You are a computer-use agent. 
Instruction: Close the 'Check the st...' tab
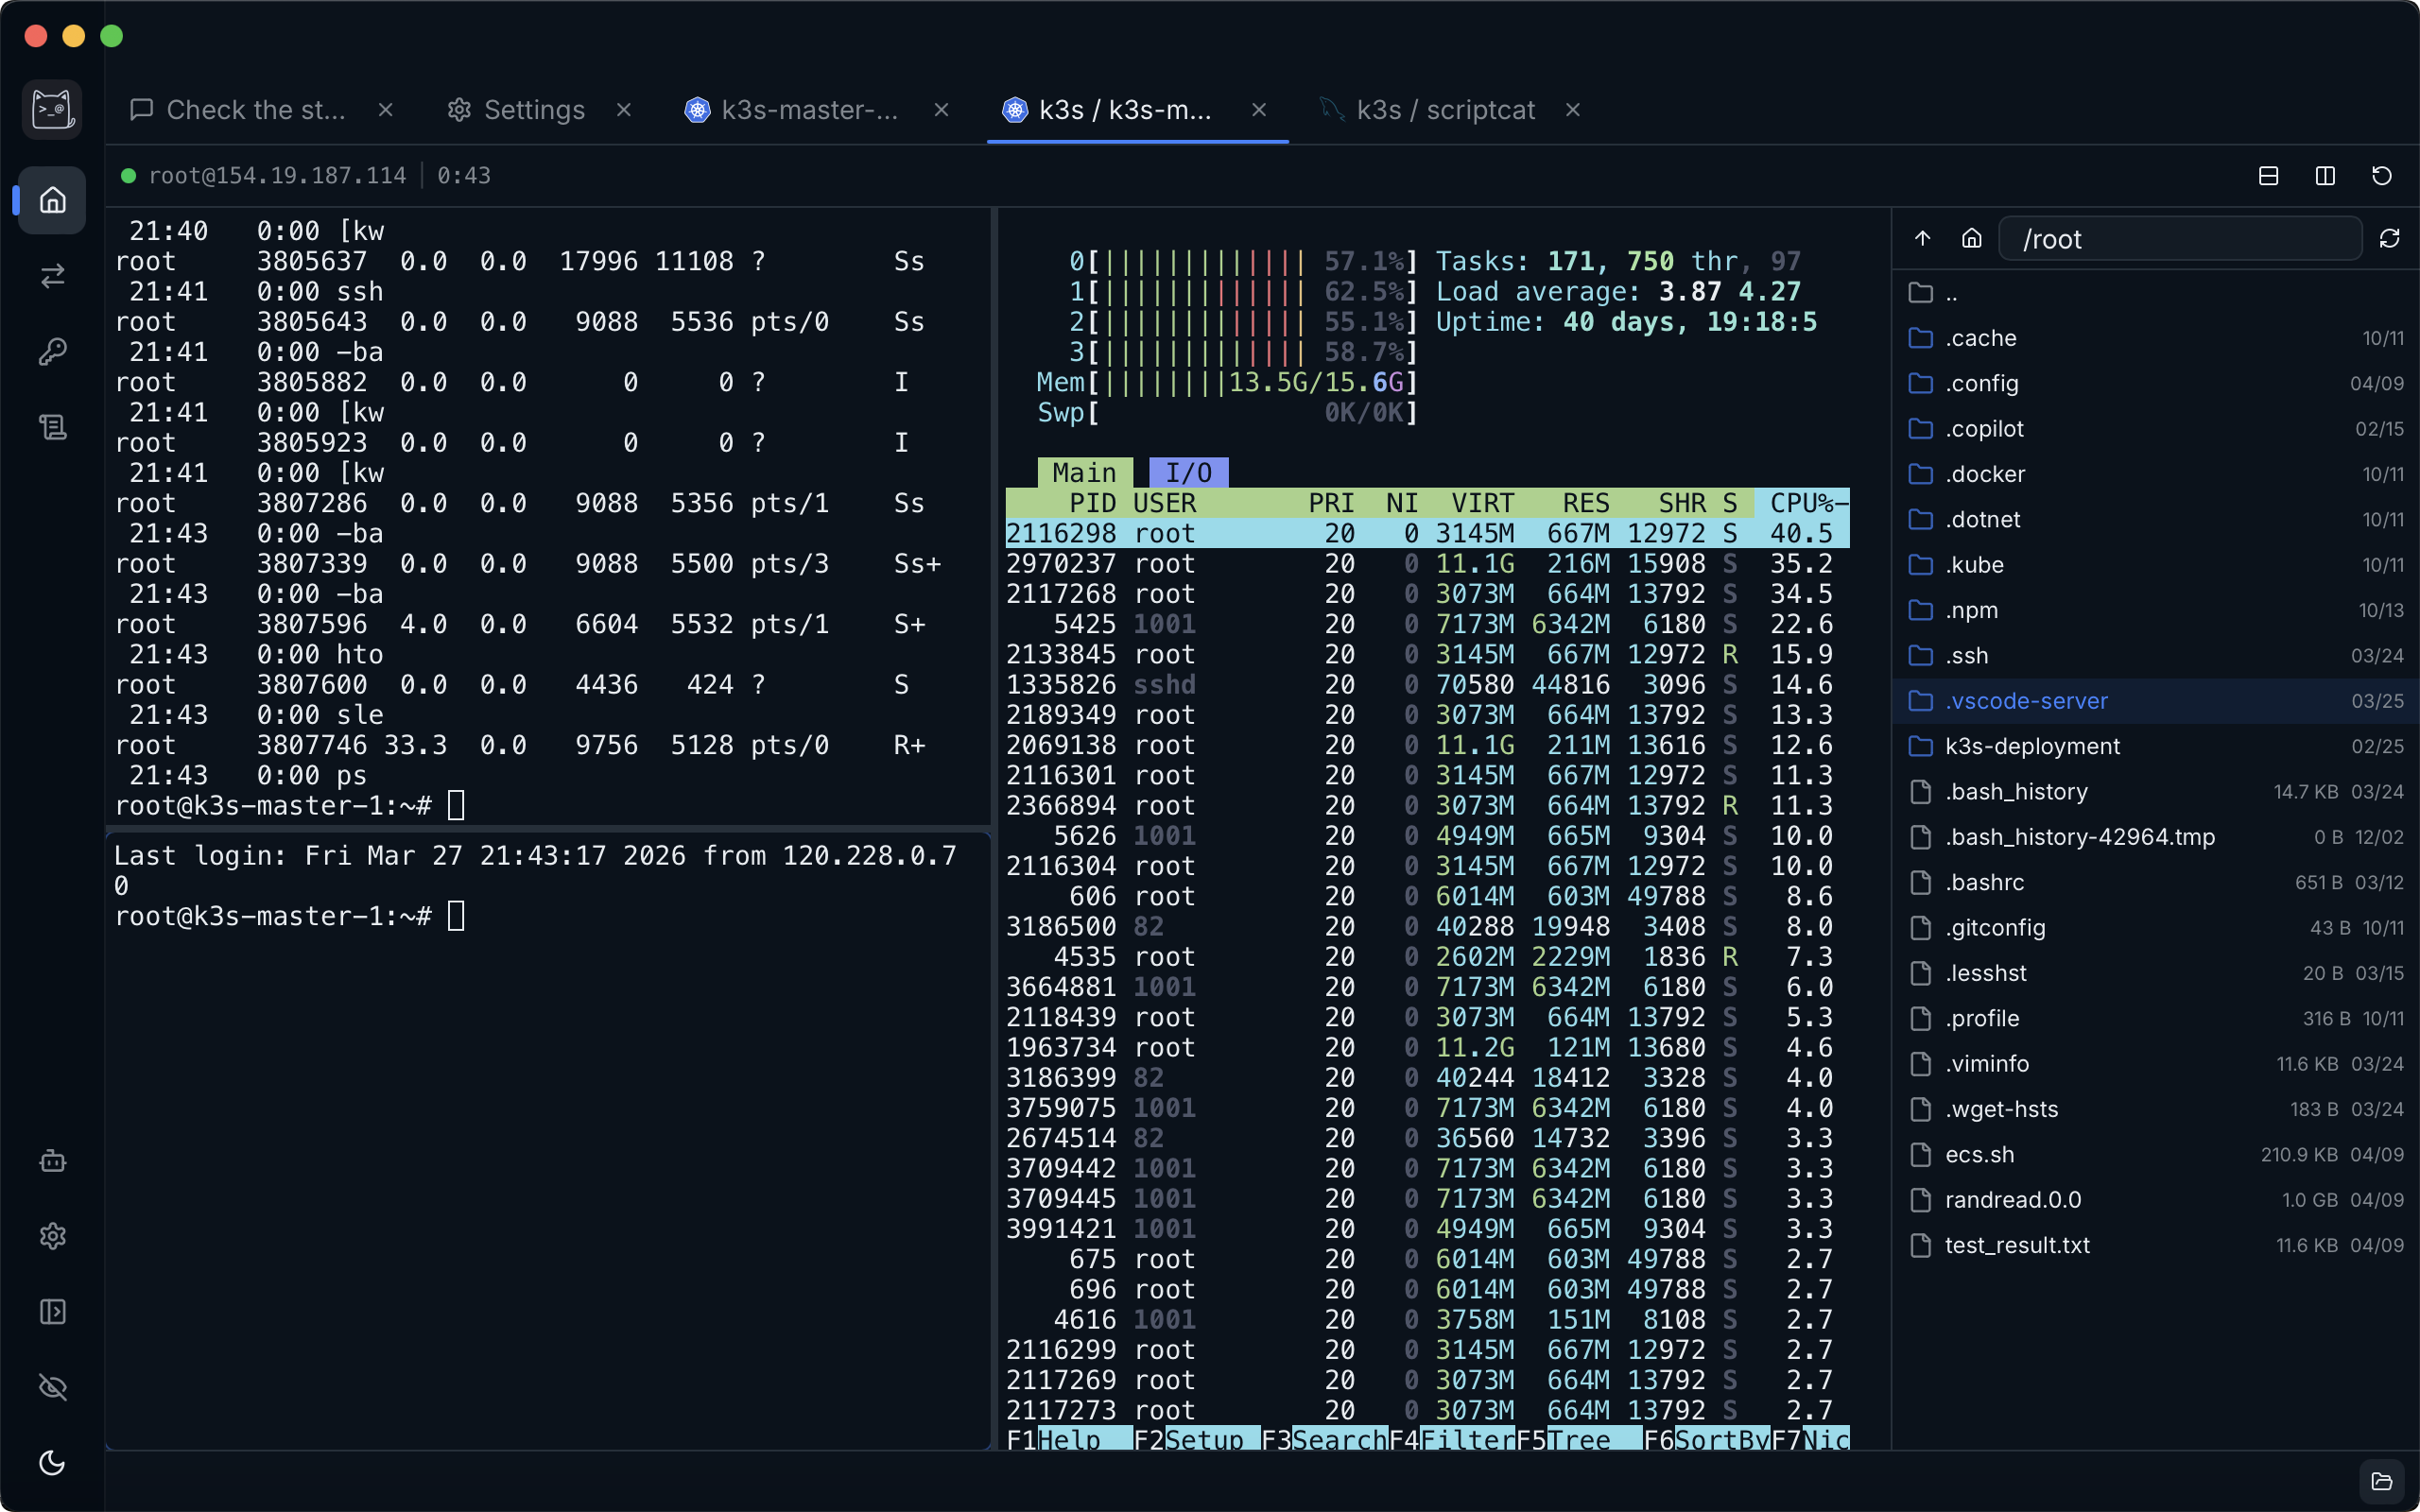coord(386,110)
